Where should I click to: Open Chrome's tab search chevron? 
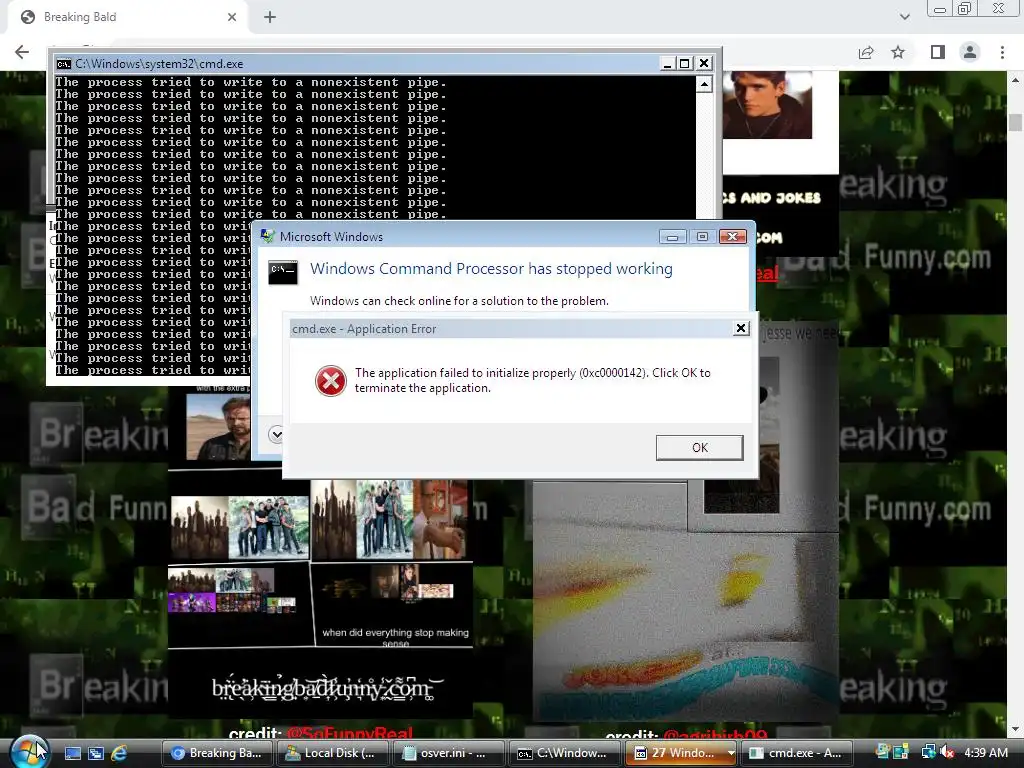click(x=904, y=17)
